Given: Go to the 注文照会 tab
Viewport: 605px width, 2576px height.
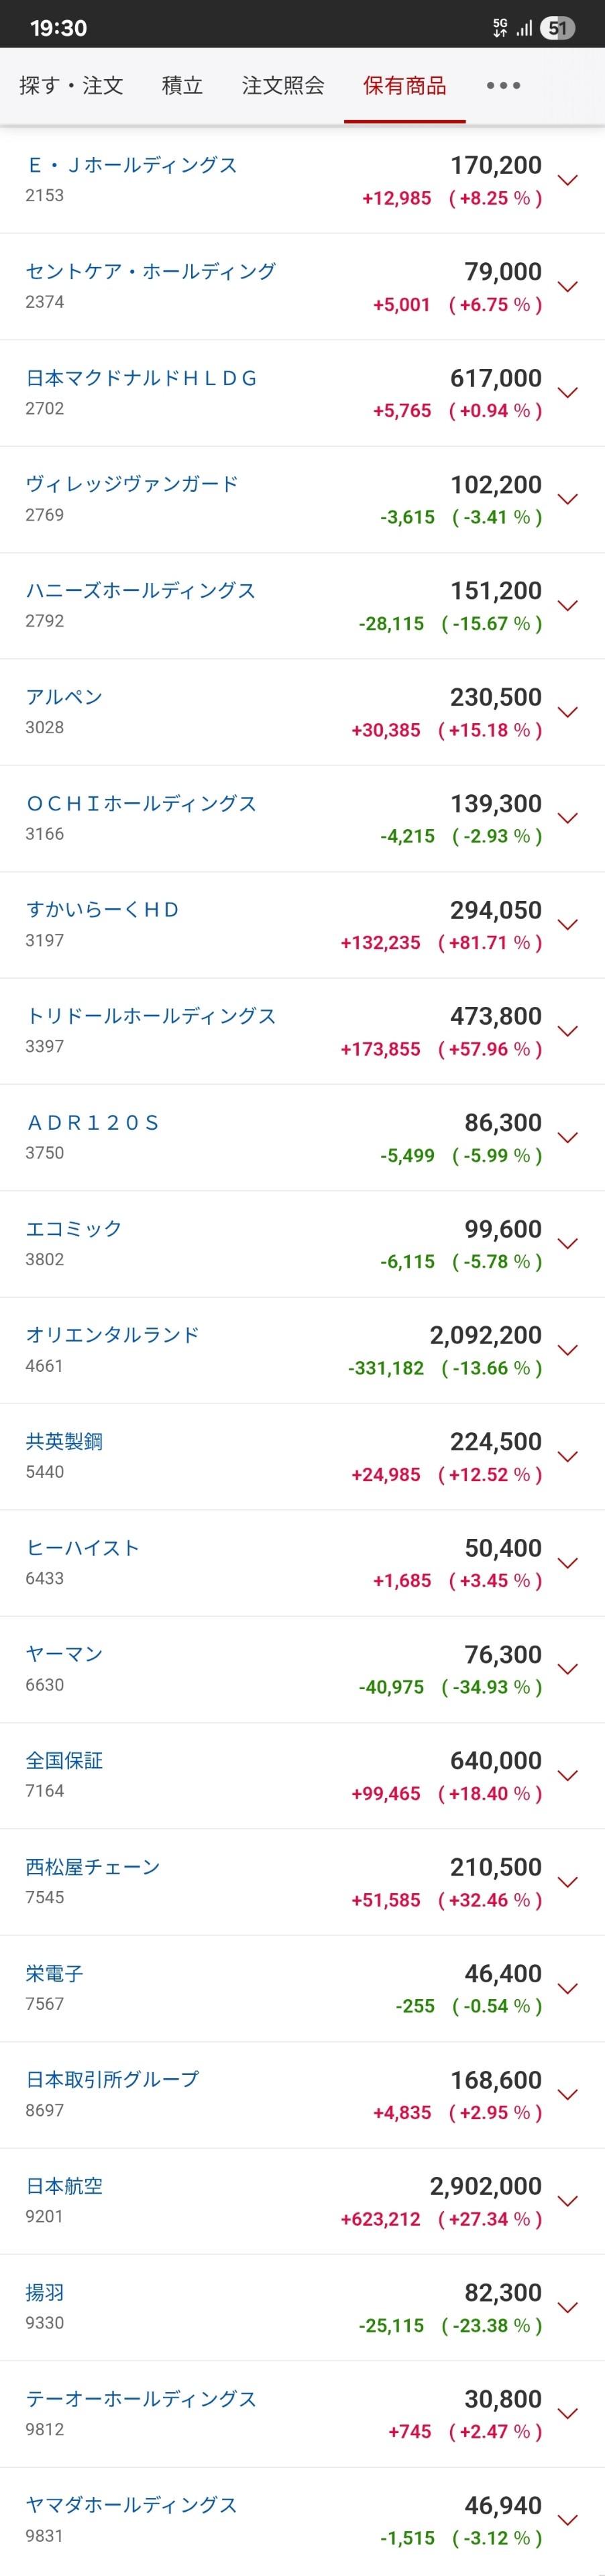Looking at the screenshot, I should (283, 86).
